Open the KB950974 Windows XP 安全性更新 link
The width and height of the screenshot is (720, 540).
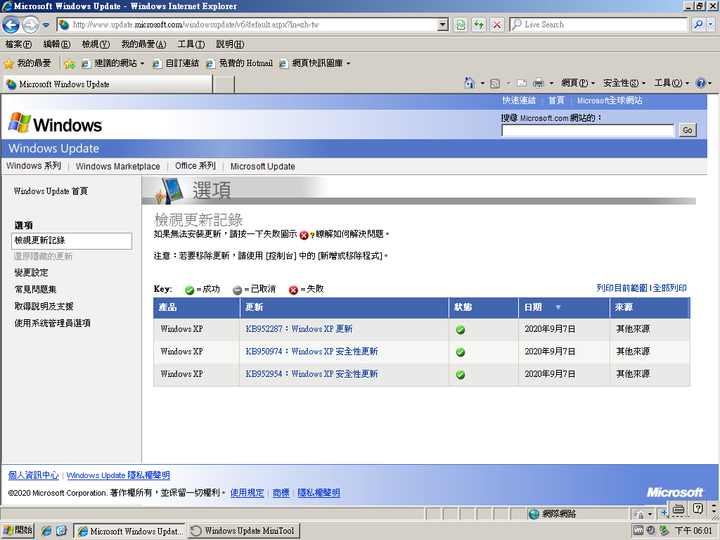[311, 351]
